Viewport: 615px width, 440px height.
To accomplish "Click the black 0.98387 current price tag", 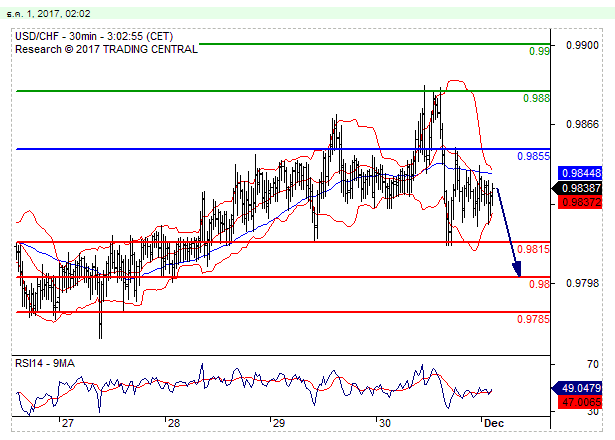I will (577, 188).
